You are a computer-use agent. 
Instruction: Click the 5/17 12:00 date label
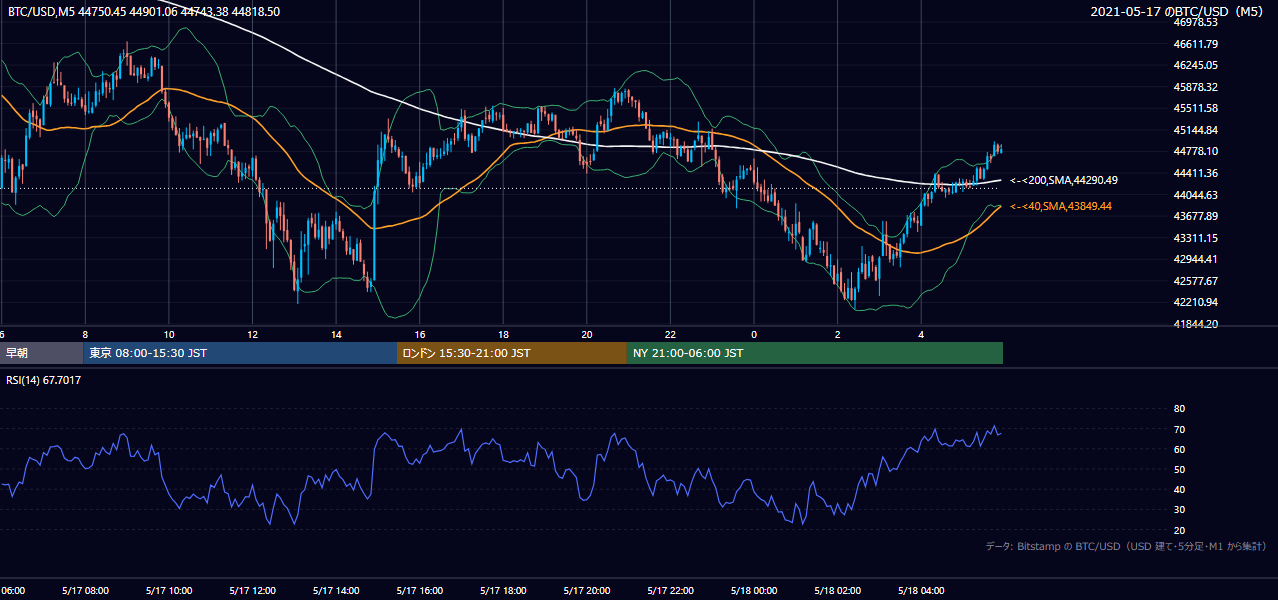pyautogui.click(x=252, y=590)
